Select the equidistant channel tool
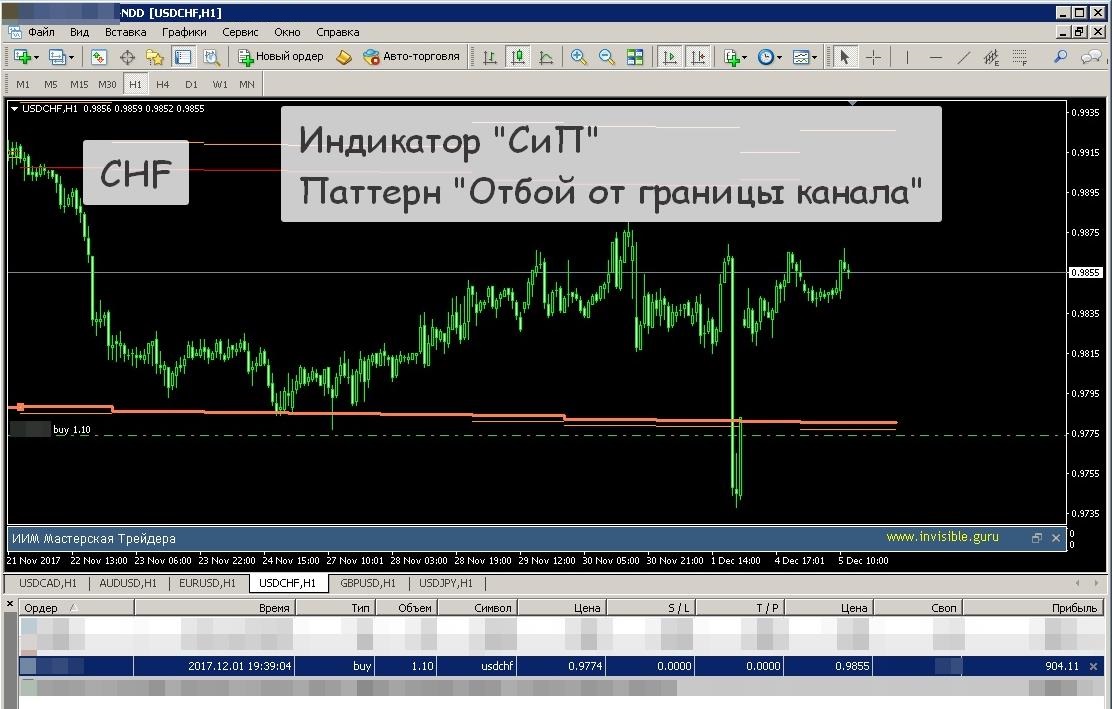The image size is (1112, 709). (991, 57)
